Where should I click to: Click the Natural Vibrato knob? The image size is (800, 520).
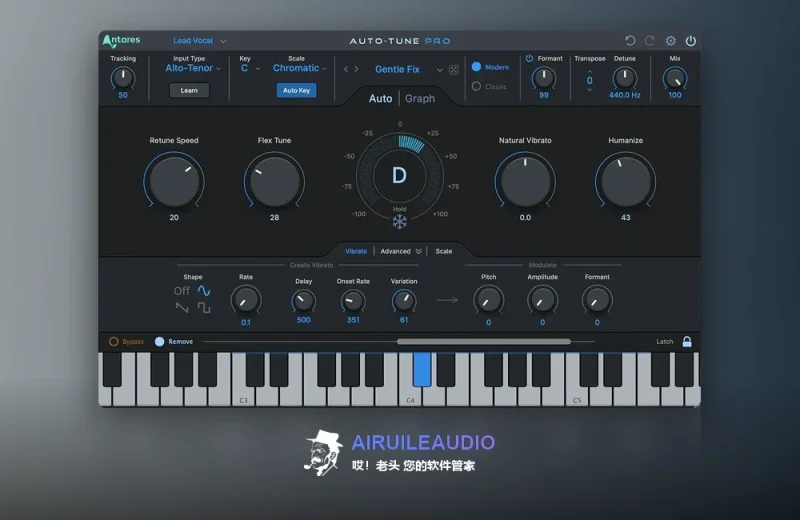click(x=525, y=182)
